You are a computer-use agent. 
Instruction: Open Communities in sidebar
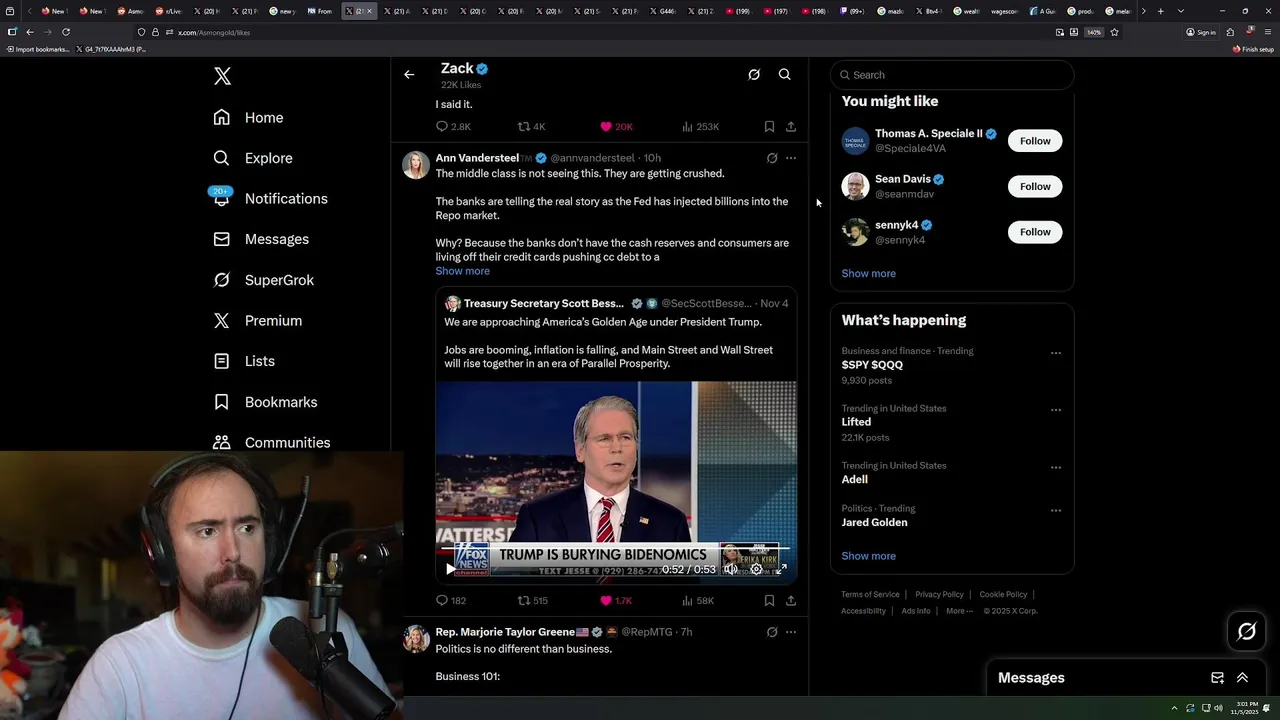tap(272, 442)
